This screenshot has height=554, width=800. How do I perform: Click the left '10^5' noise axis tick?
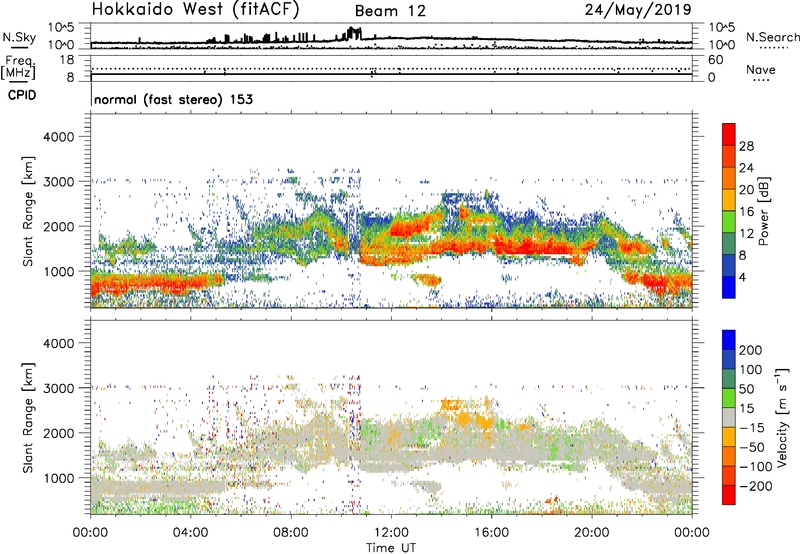[61, 27]
